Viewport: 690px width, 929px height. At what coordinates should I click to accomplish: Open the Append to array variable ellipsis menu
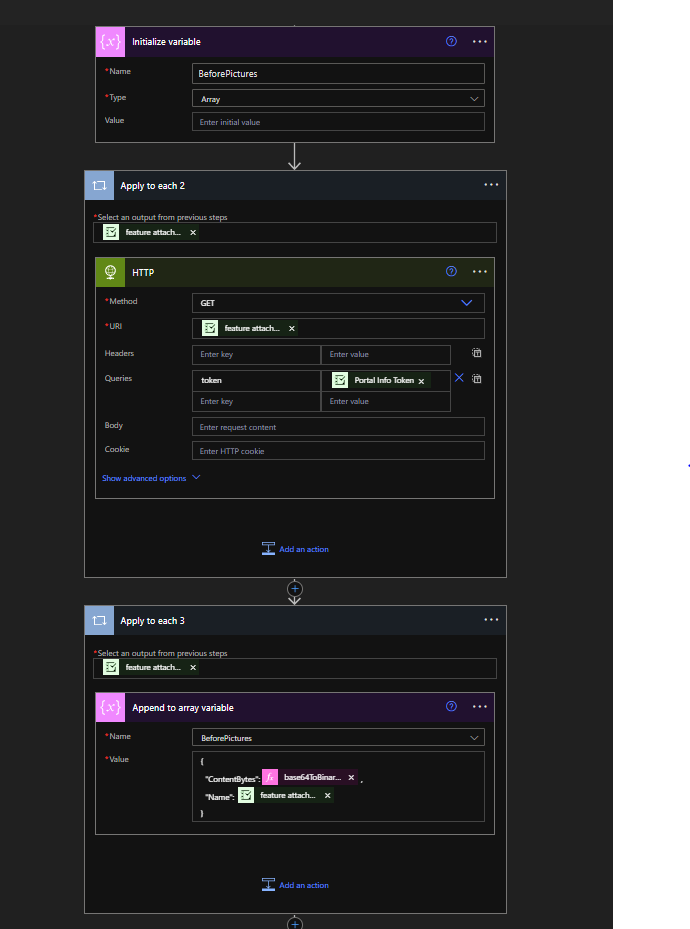tap(480, 706)
